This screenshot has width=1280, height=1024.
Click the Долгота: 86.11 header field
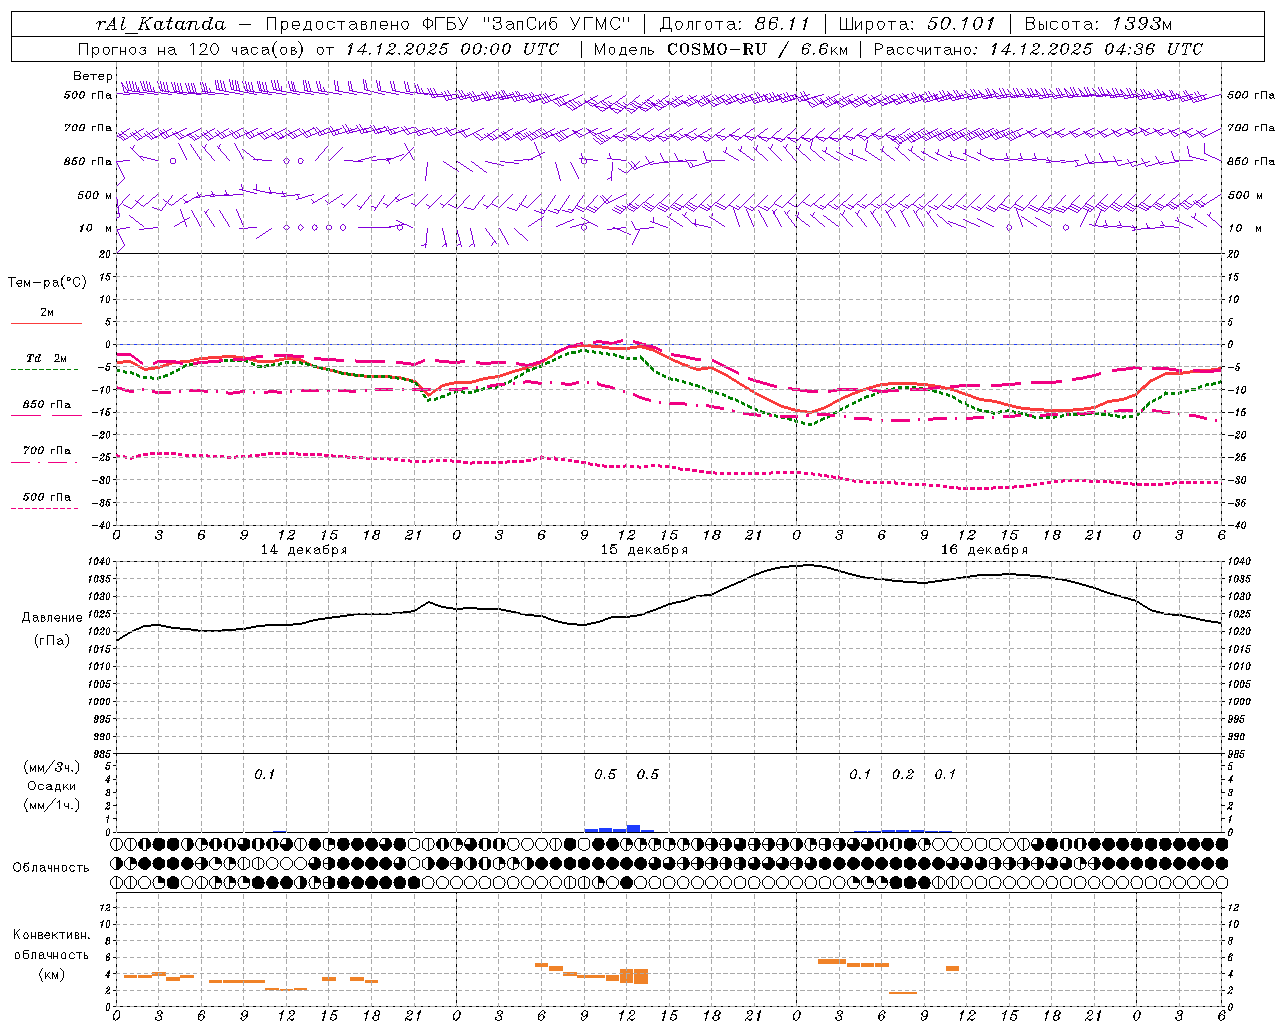pos(734,24)
